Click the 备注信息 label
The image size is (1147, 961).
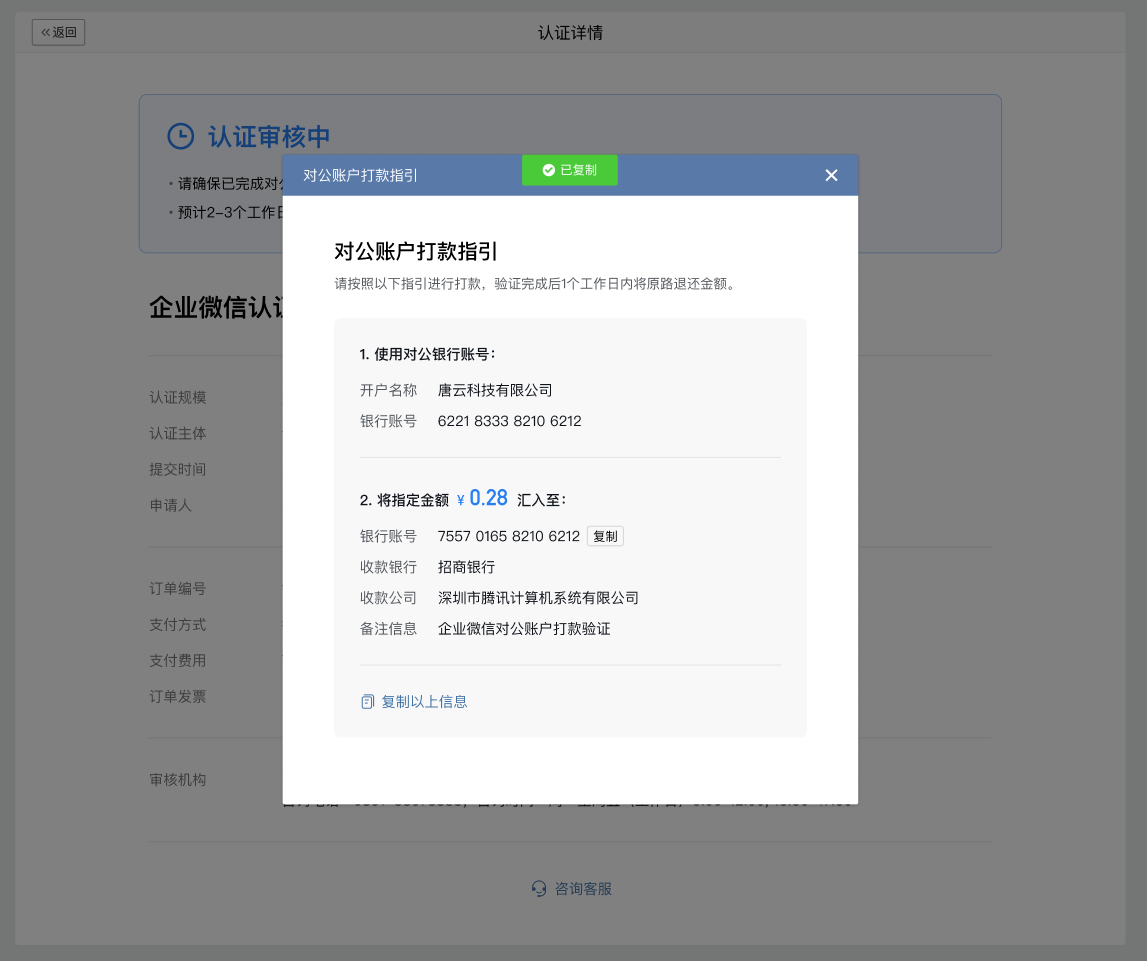tap(388, 629)
